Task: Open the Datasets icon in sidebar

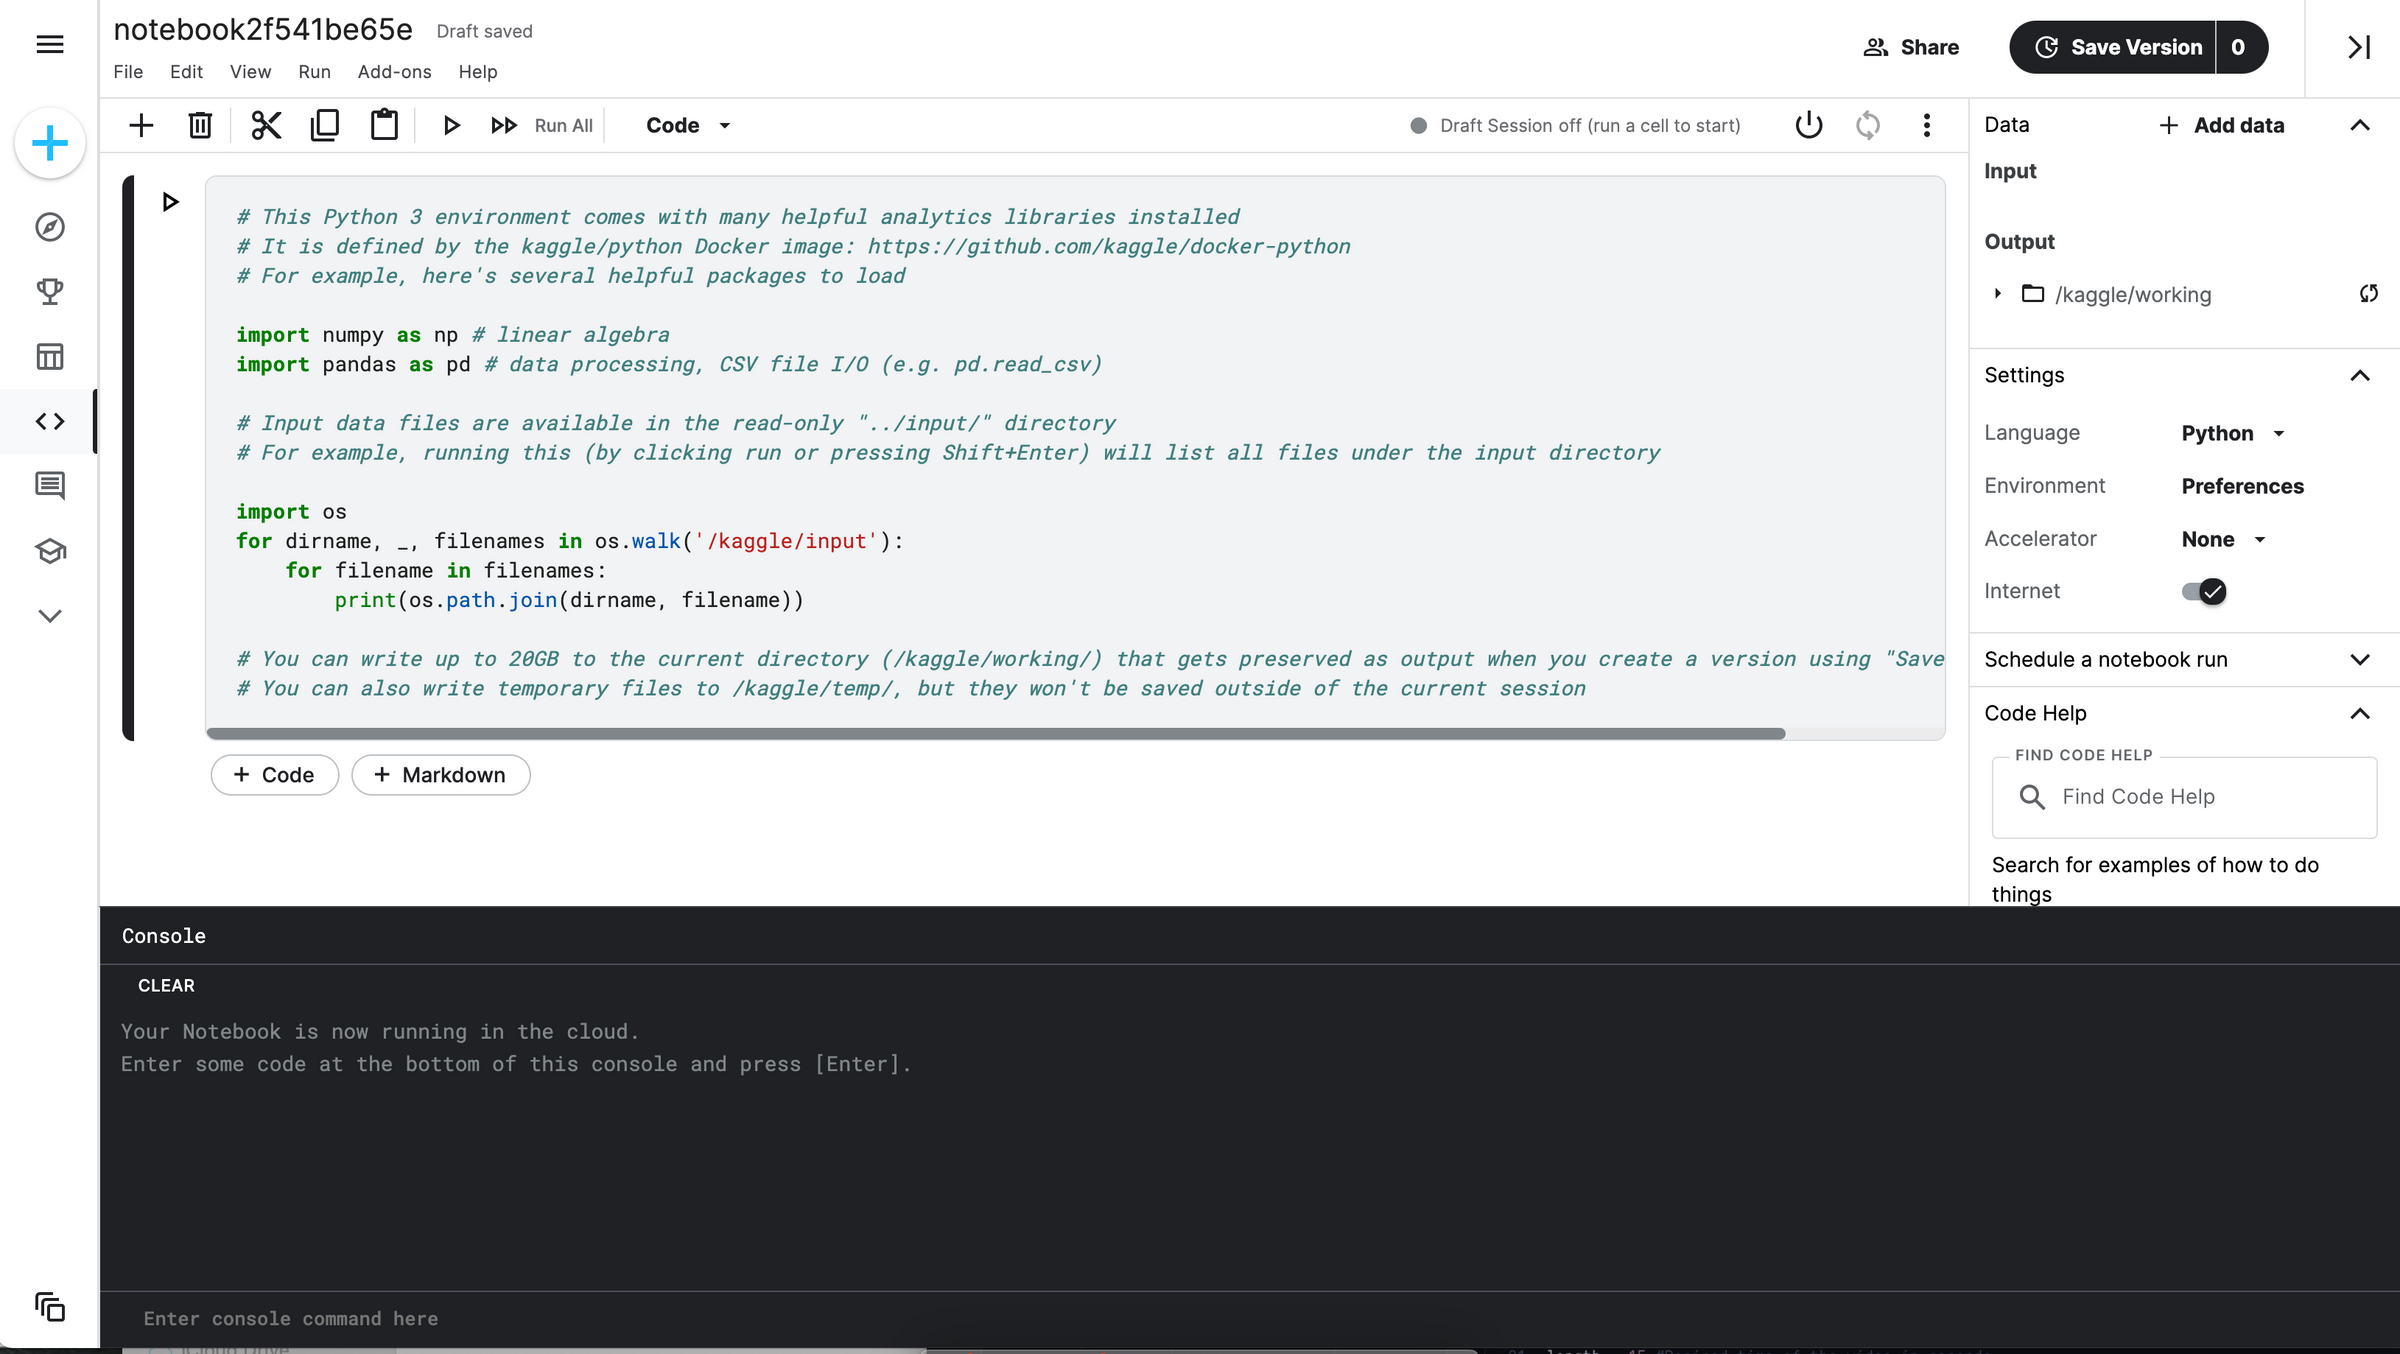Action: tap(49, 356)
